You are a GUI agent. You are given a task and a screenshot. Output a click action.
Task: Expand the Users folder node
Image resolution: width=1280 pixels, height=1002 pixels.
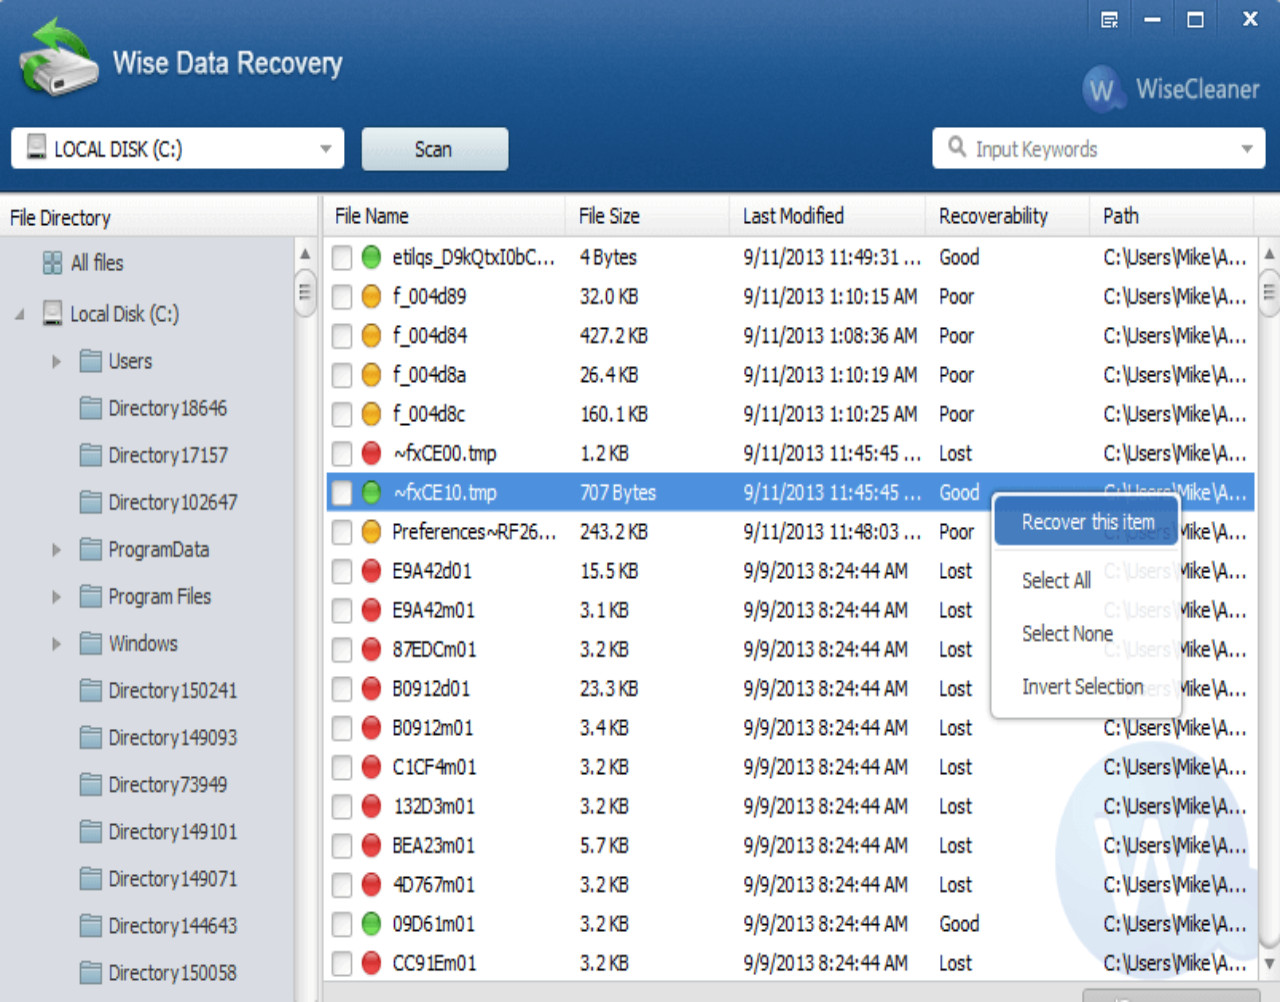pyautogui.click(x=57, y=361)
